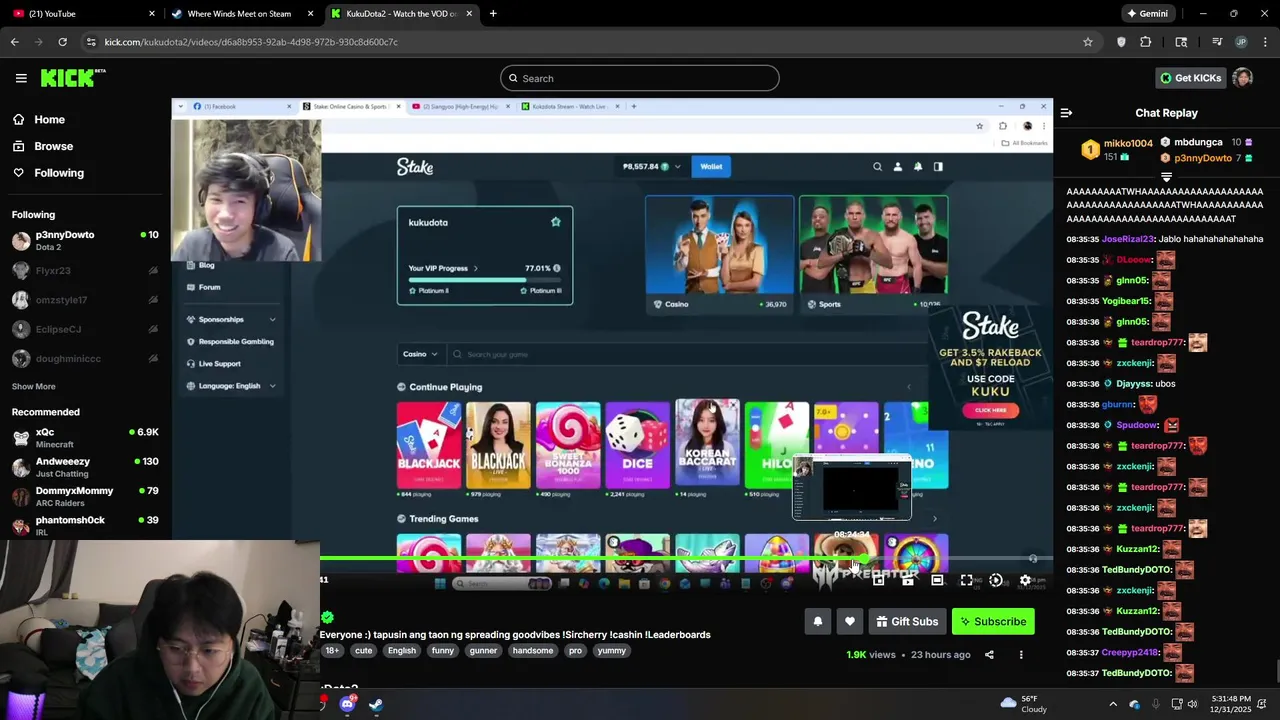Expand Show More followed channels
1280x720 pixels.
34,387
